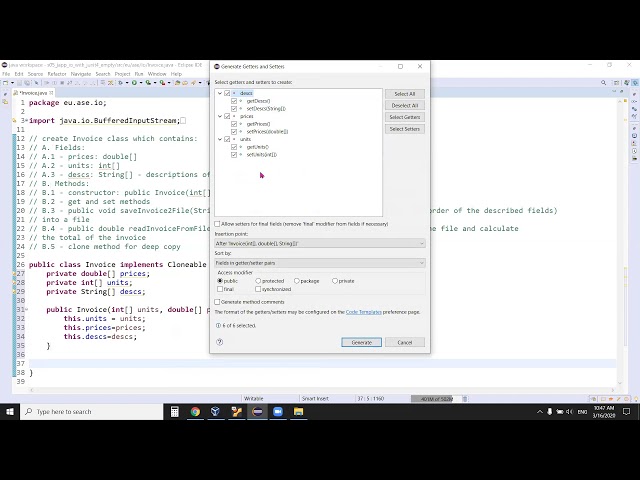Open Zoom from the taskbar

(278, 412)
